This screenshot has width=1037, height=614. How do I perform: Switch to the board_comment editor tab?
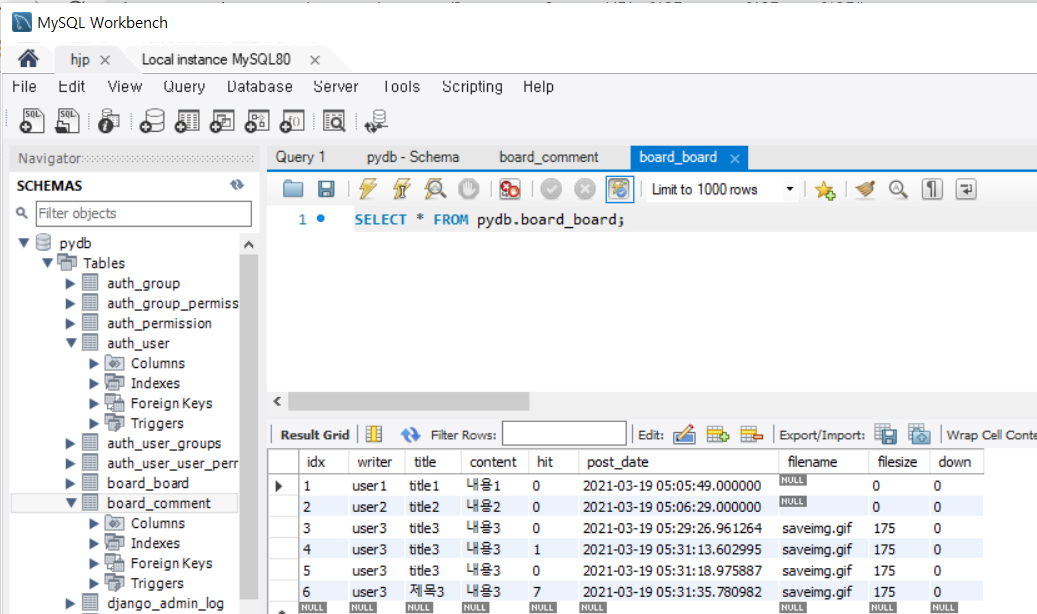tap(548, 157)
